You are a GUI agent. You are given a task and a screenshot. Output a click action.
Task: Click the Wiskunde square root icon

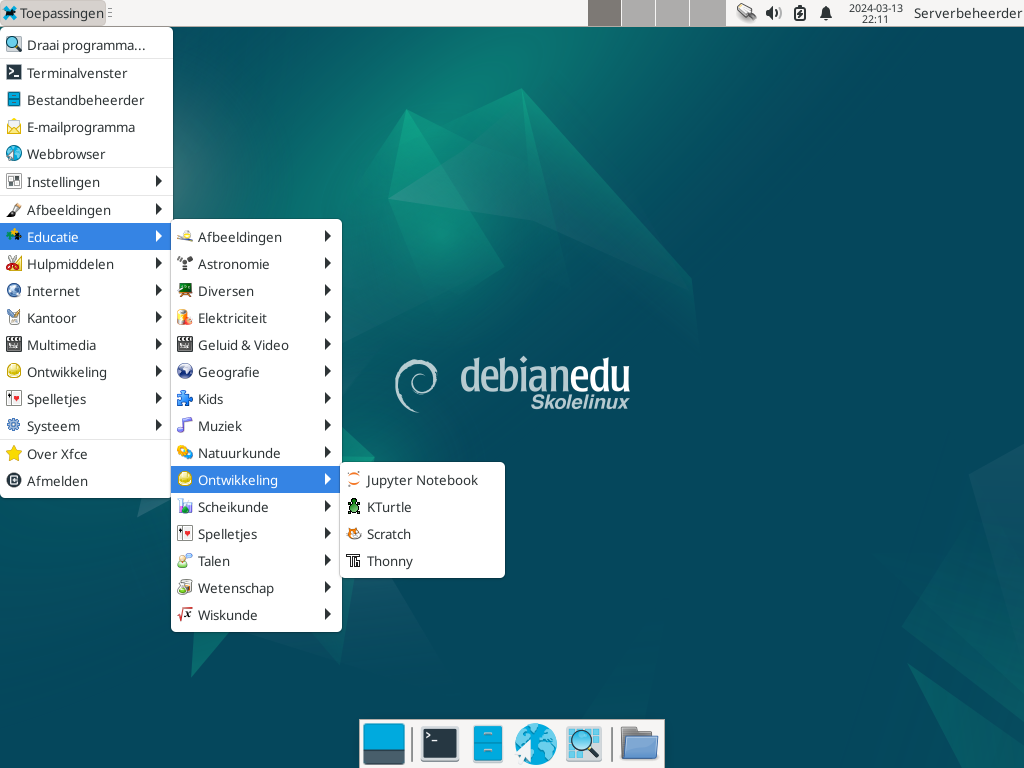coord(185,614)
